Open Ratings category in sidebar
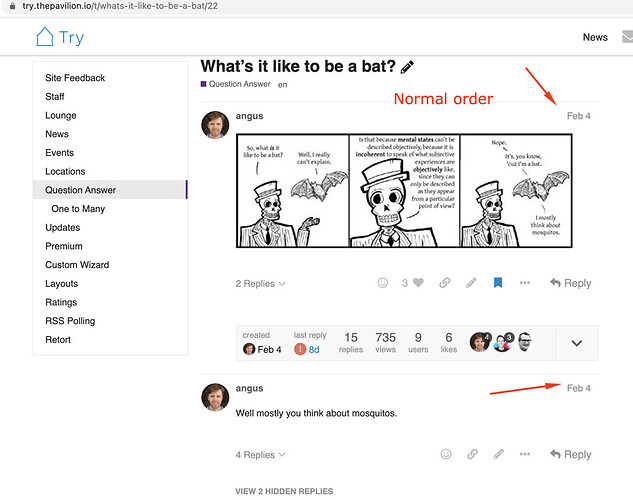The width and height of the screenshot is (633, 500). (61, 302)
